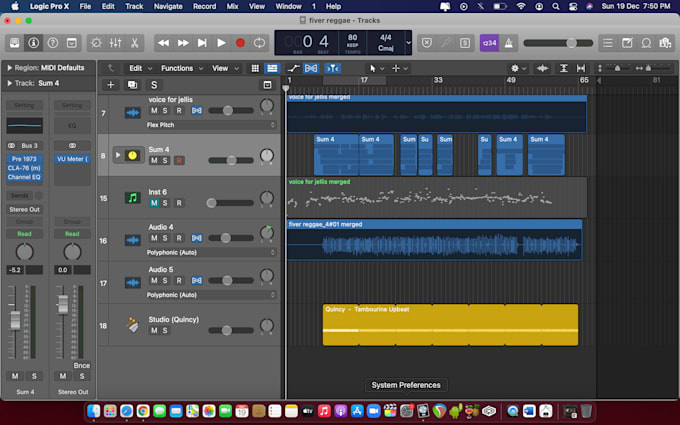This screenshot has height=425, width=680.
Task: Add a new track with plus button
Action: pos(111,85)
